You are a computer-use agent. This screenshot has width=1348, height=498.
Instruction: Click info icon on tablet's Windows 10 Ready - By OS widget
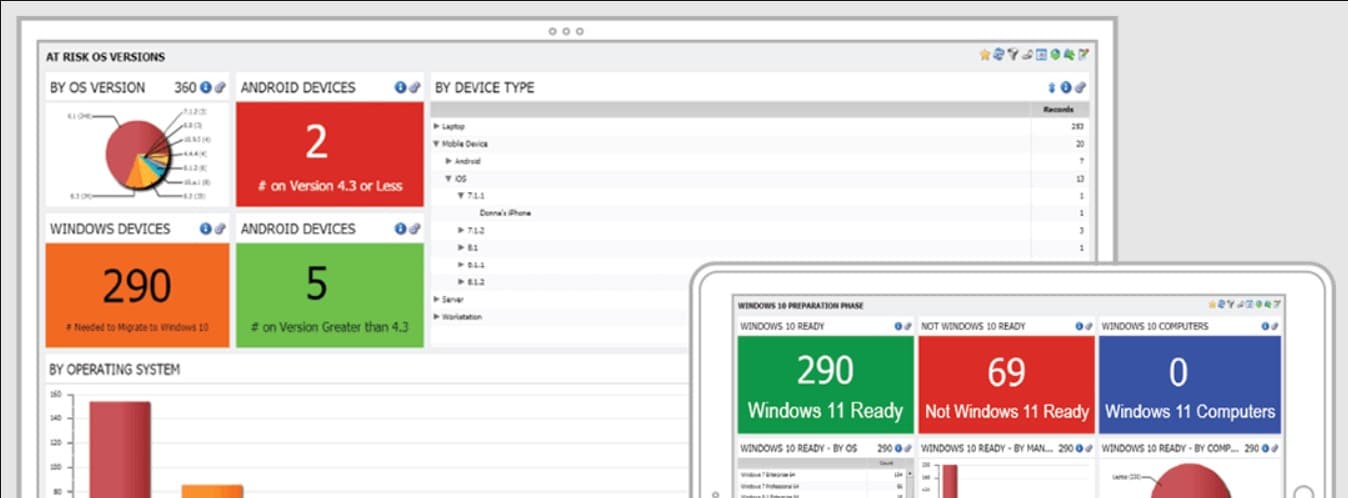click(x=898, y=449)
